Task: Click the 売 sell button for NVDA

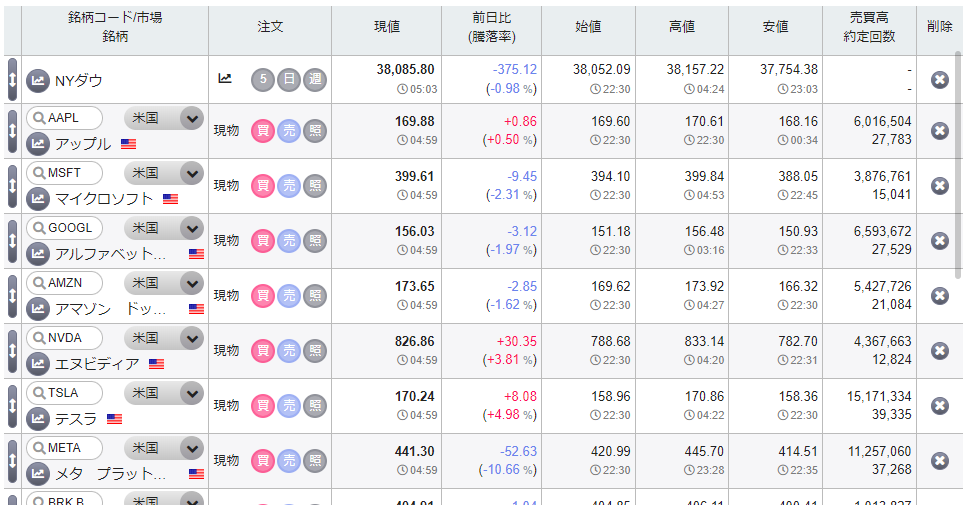Action: tap(288, 350)
